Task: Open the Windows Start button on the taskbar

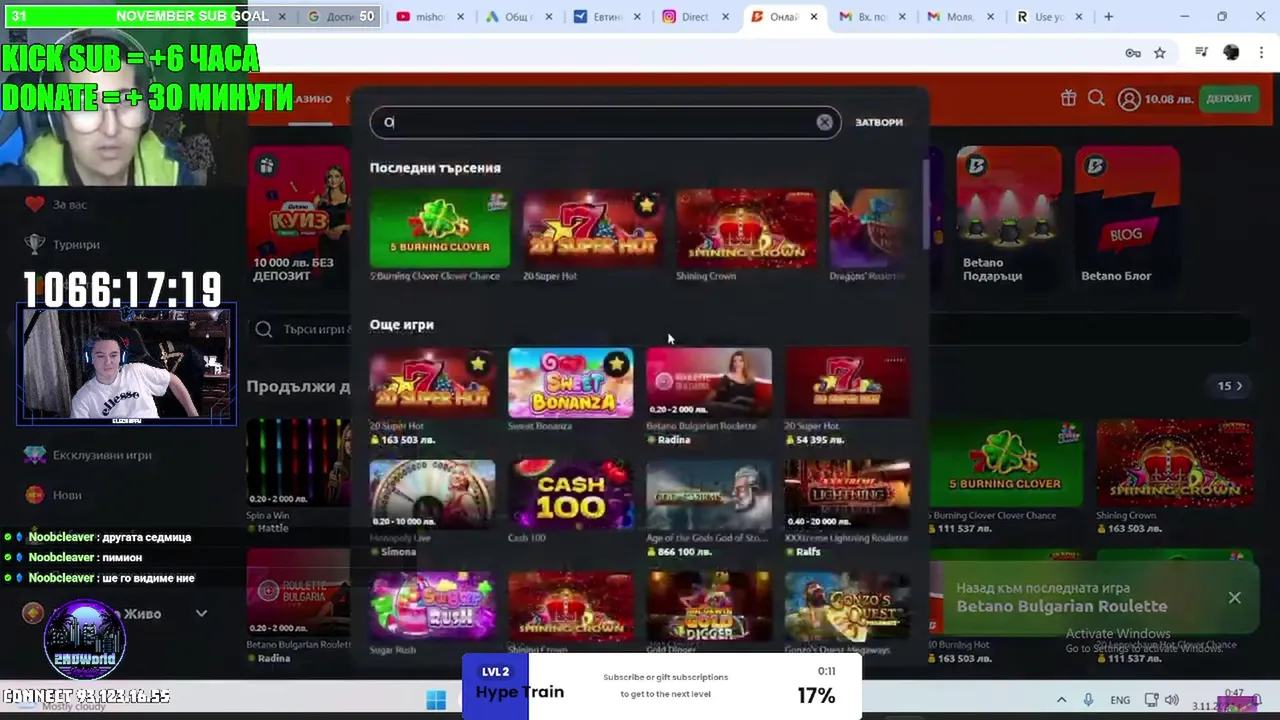Action: tap(436, 700)
